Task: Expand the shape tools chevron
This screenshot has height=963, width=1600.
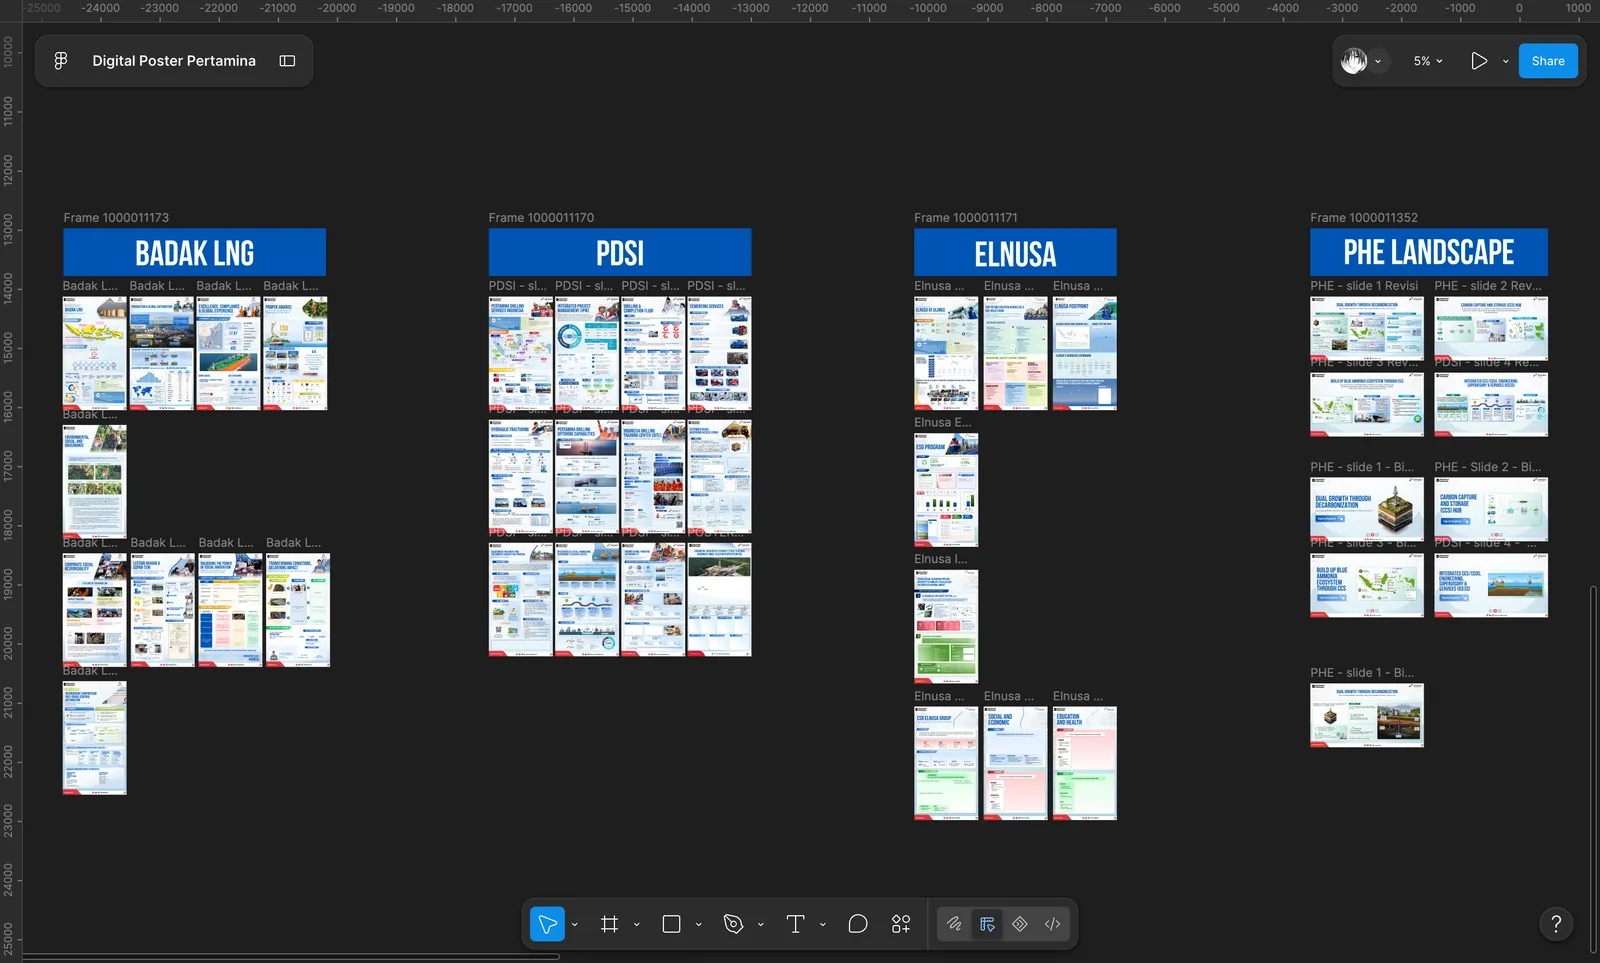Action: (x=699, y=925)
